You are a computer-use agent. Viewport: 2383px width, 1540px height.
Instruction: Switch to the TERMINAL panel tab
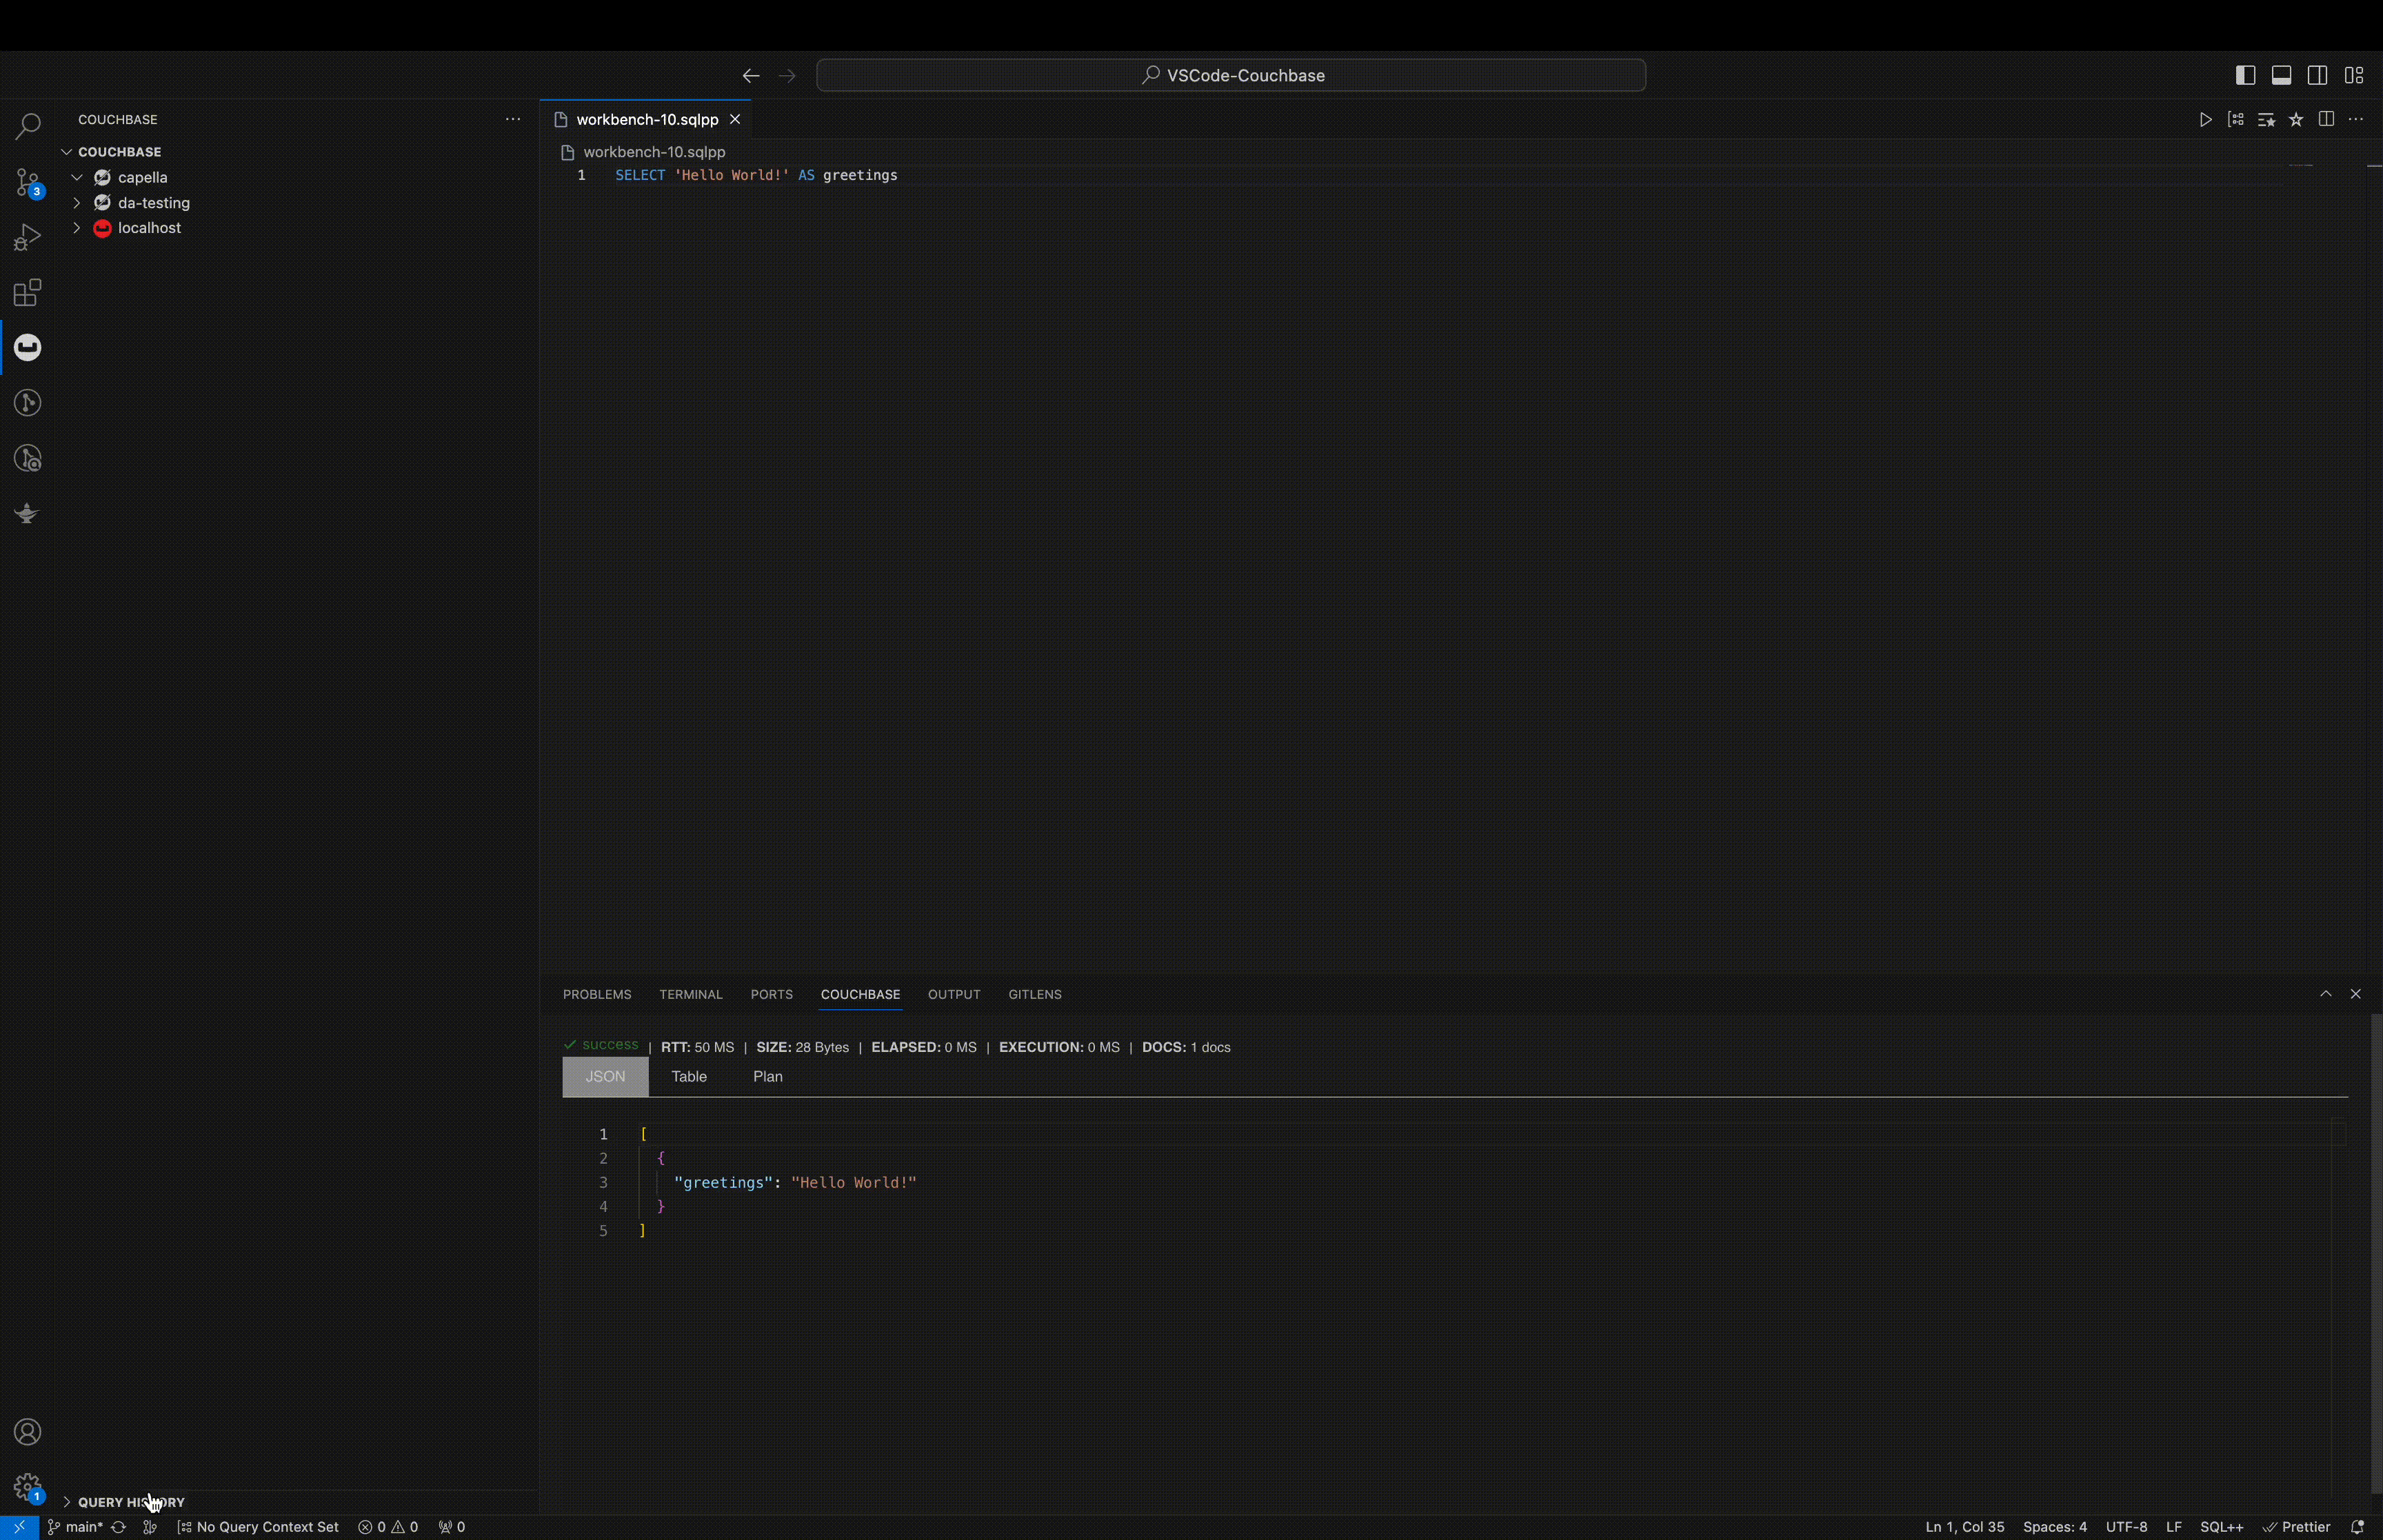pos(690,994)
